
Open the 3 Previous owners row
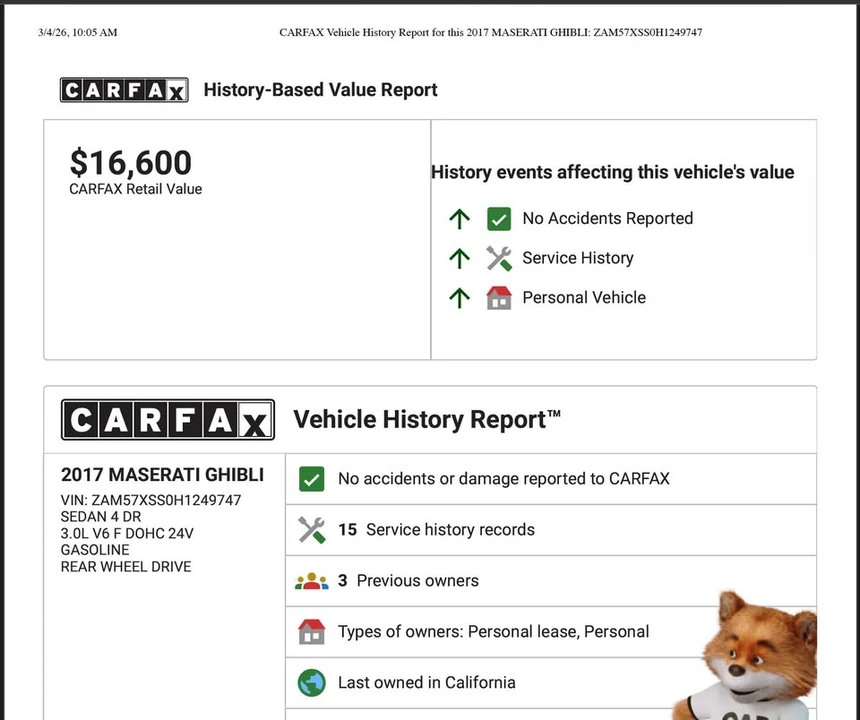pos(551,581)
